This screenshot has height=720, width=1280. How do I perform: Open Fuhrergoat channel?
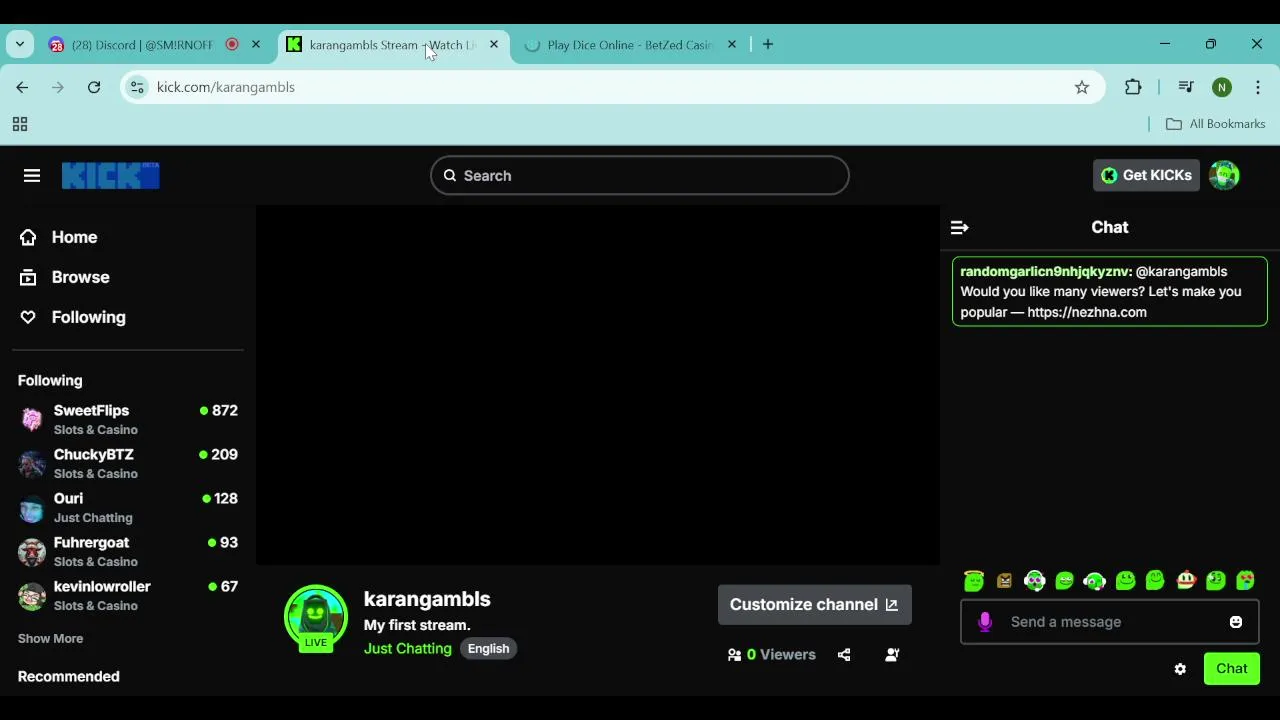click(128, 551)
